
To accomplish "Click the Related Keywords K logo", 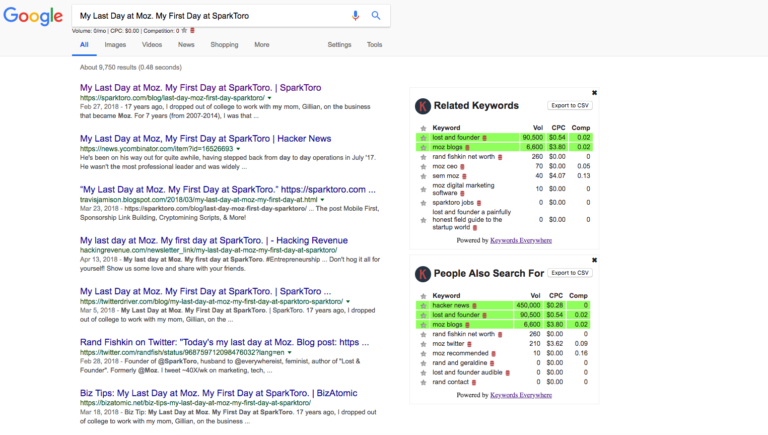I will click(x=423, y=106).
